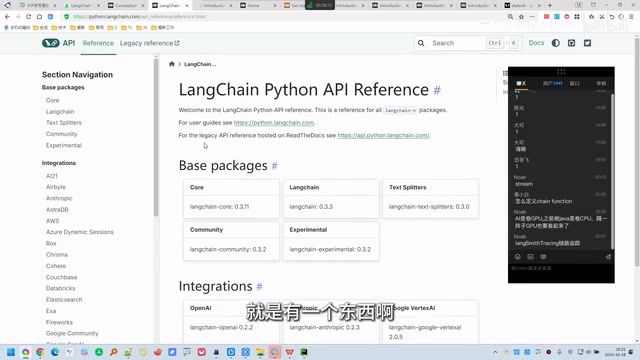Viewport: 640px width, 360px height.
Task: Follow the python.langchain.com user guides link
Action: point(274,122)
